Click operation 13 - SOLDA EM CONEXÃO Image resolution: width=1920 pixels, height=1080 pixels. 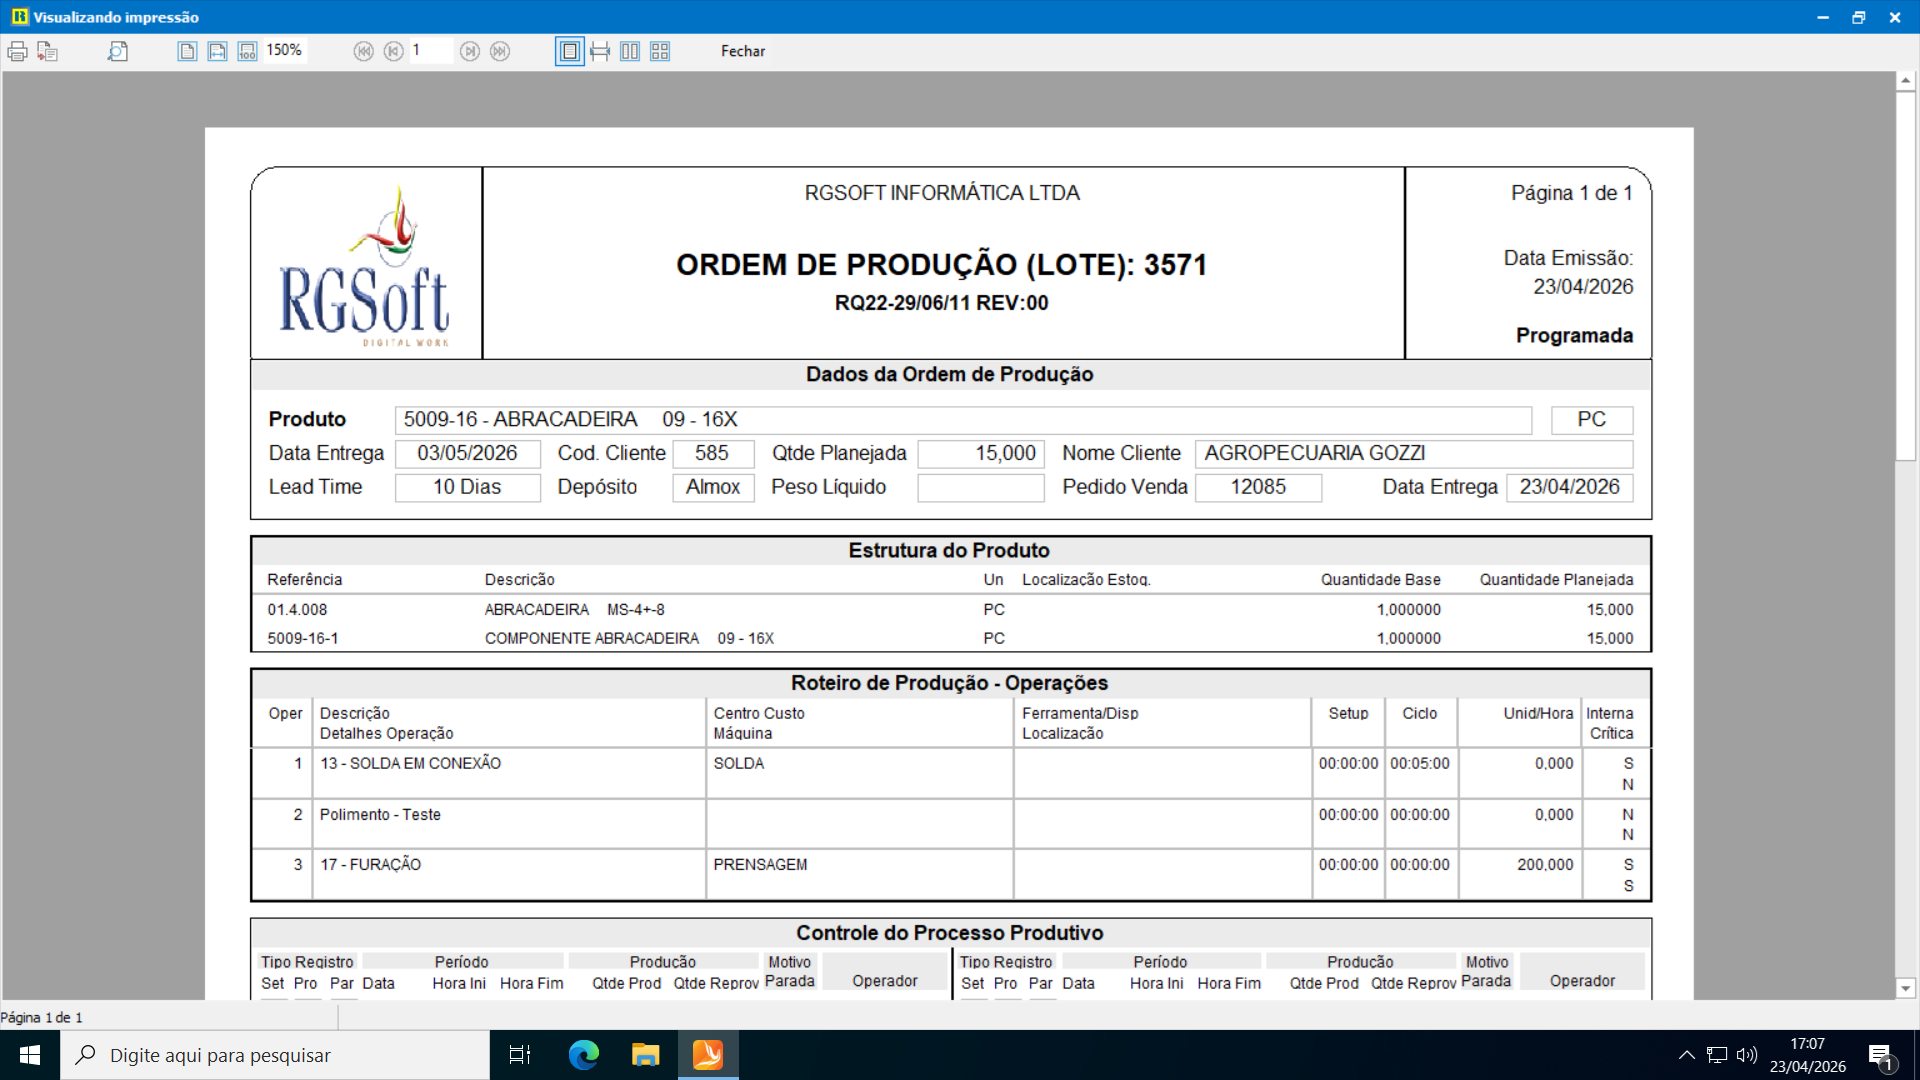pos(410,764)
